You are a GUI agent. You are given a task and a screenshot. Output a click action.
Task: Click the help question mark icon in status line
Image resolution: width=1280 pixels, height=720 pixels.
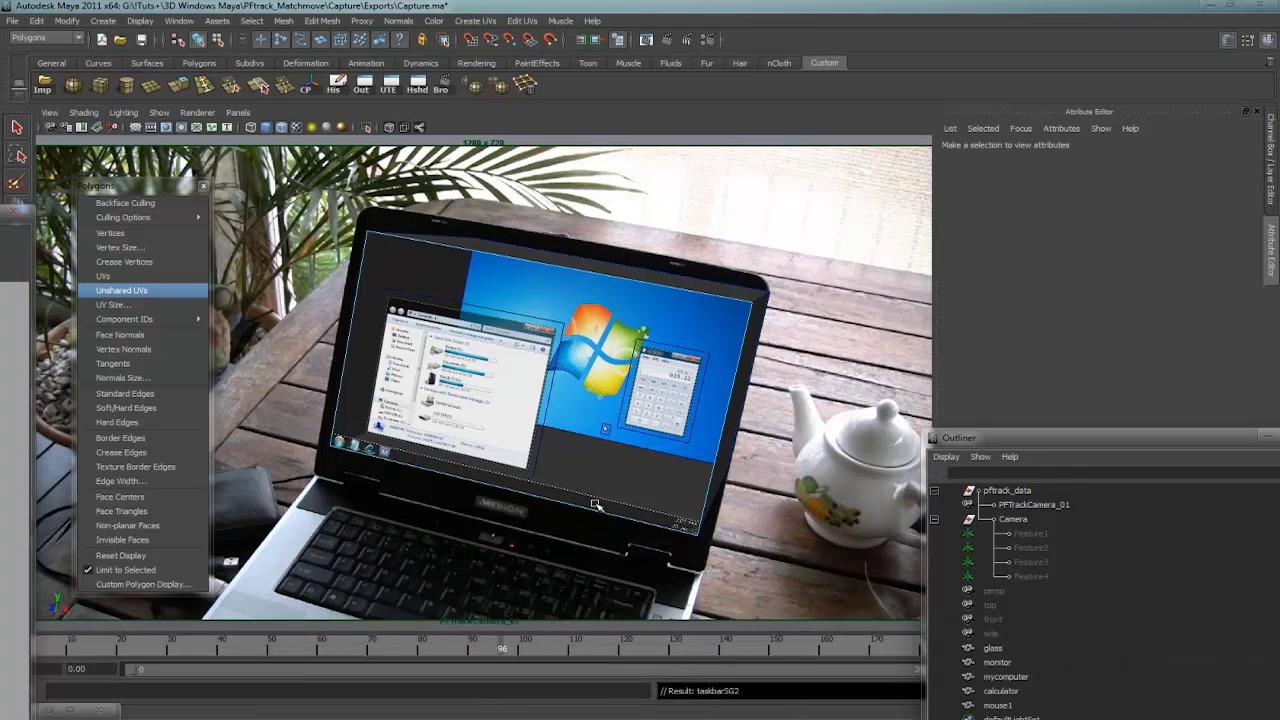(400, 40)
